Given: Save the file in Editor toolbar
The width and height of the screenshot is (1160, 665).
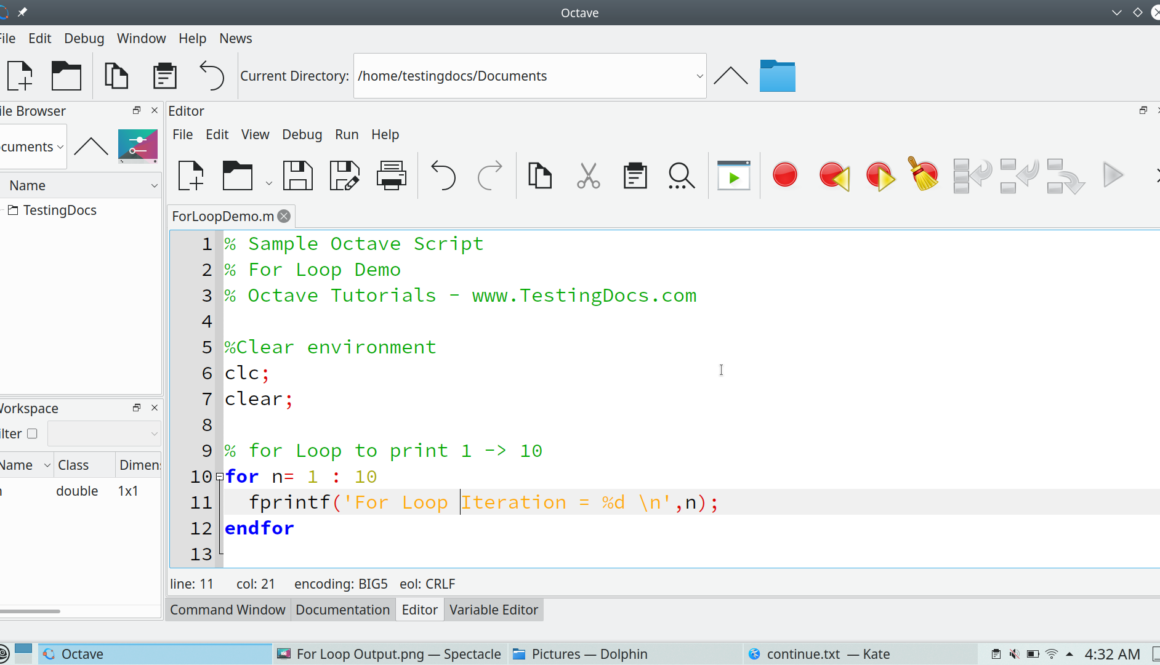Looking at the screenshot, I should pyautogui.click(x=297, y=176).
